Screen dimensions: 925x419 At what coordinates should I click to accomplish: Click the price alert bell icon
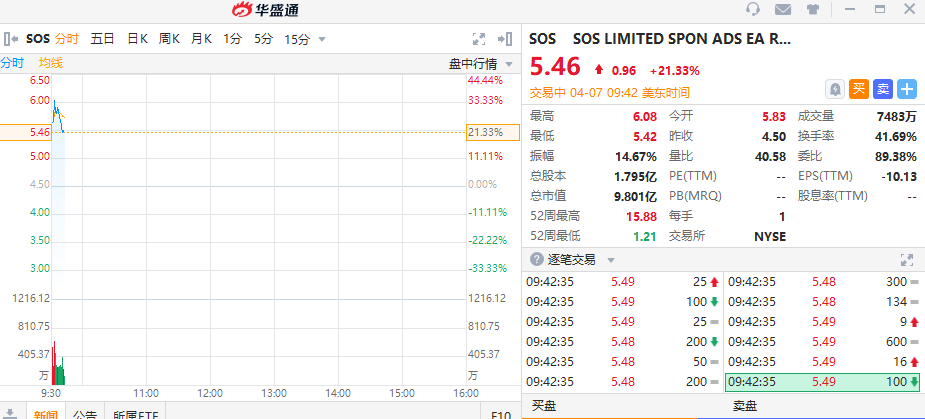[835, 89]
